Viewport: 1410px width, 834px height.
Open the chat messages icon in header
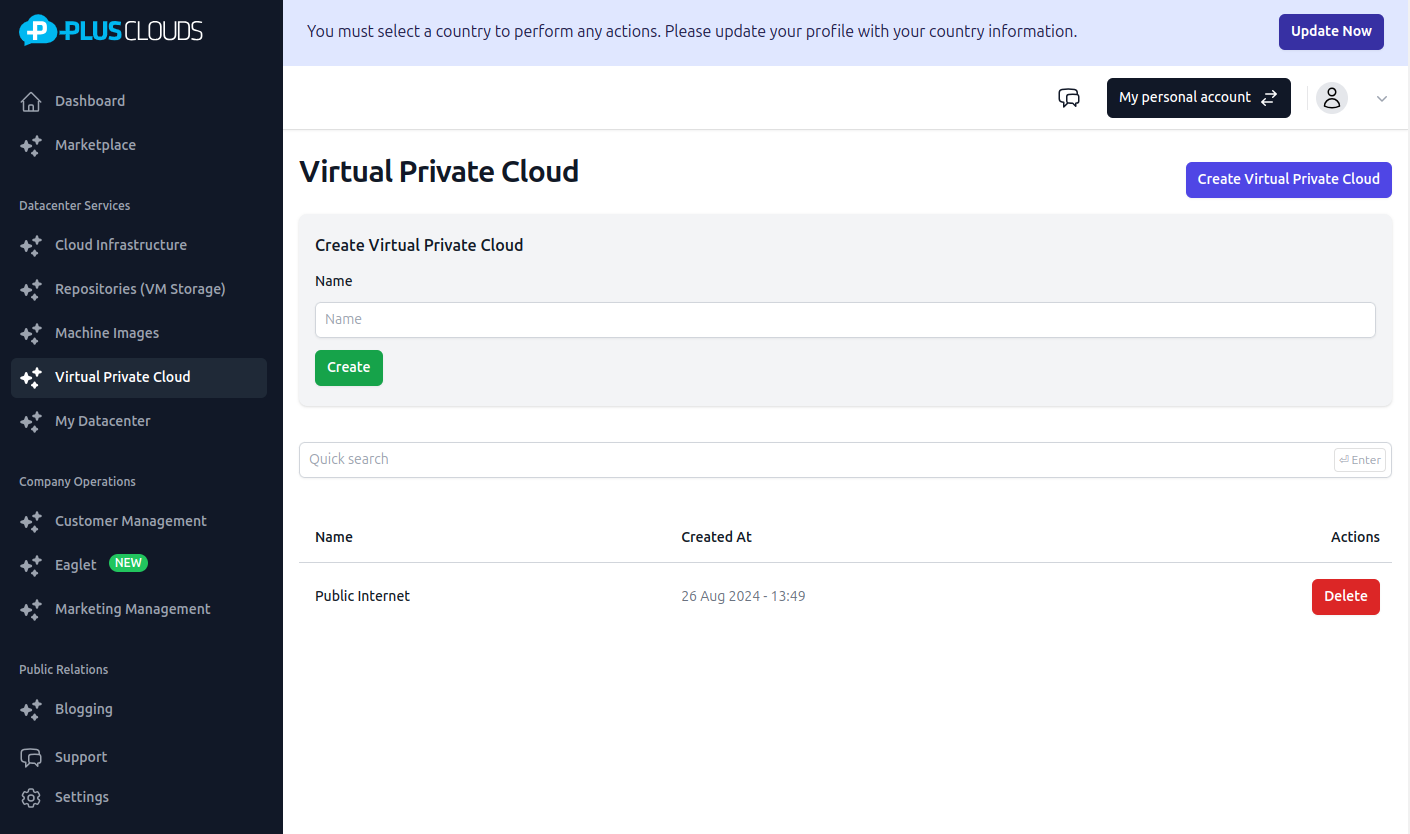(x=1069, y=98)
